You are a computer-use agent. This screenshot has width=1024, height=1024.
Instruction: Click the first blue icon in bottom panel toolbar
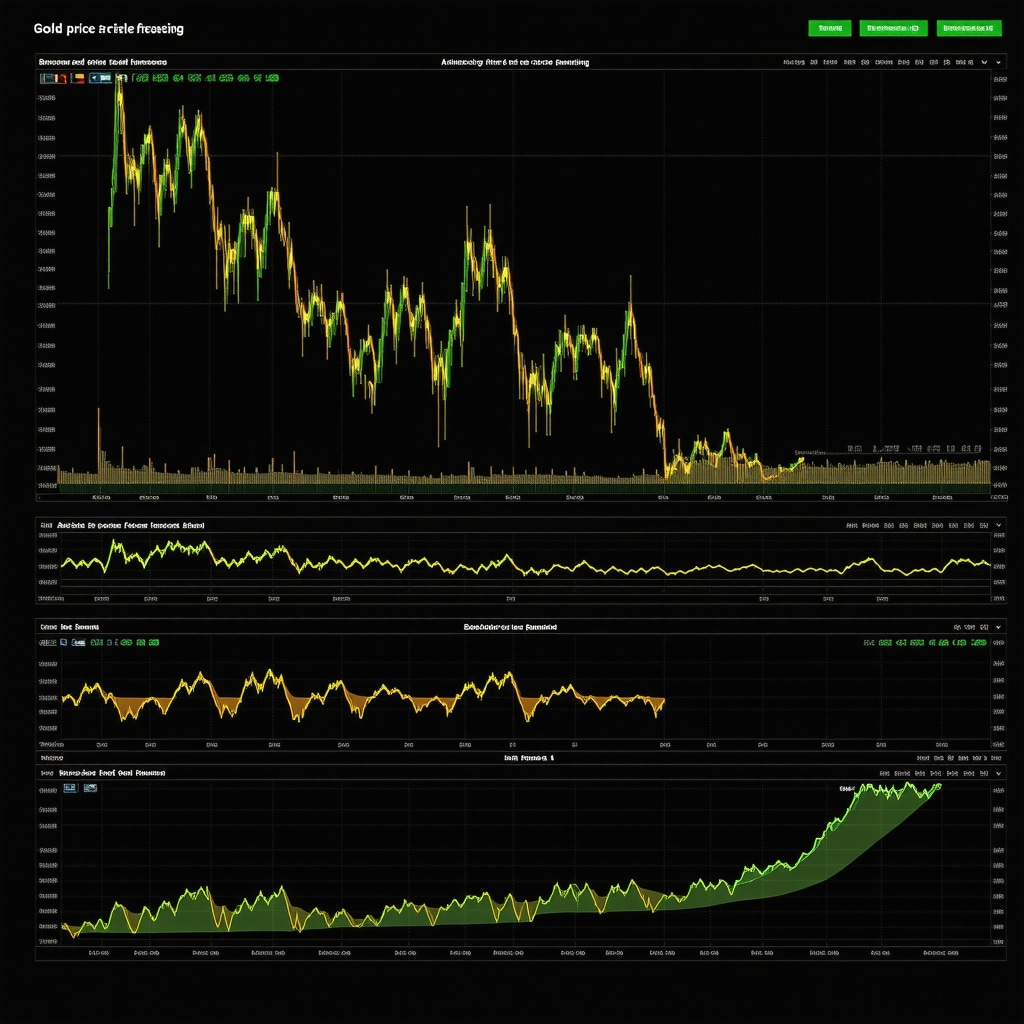coord(70,788)
